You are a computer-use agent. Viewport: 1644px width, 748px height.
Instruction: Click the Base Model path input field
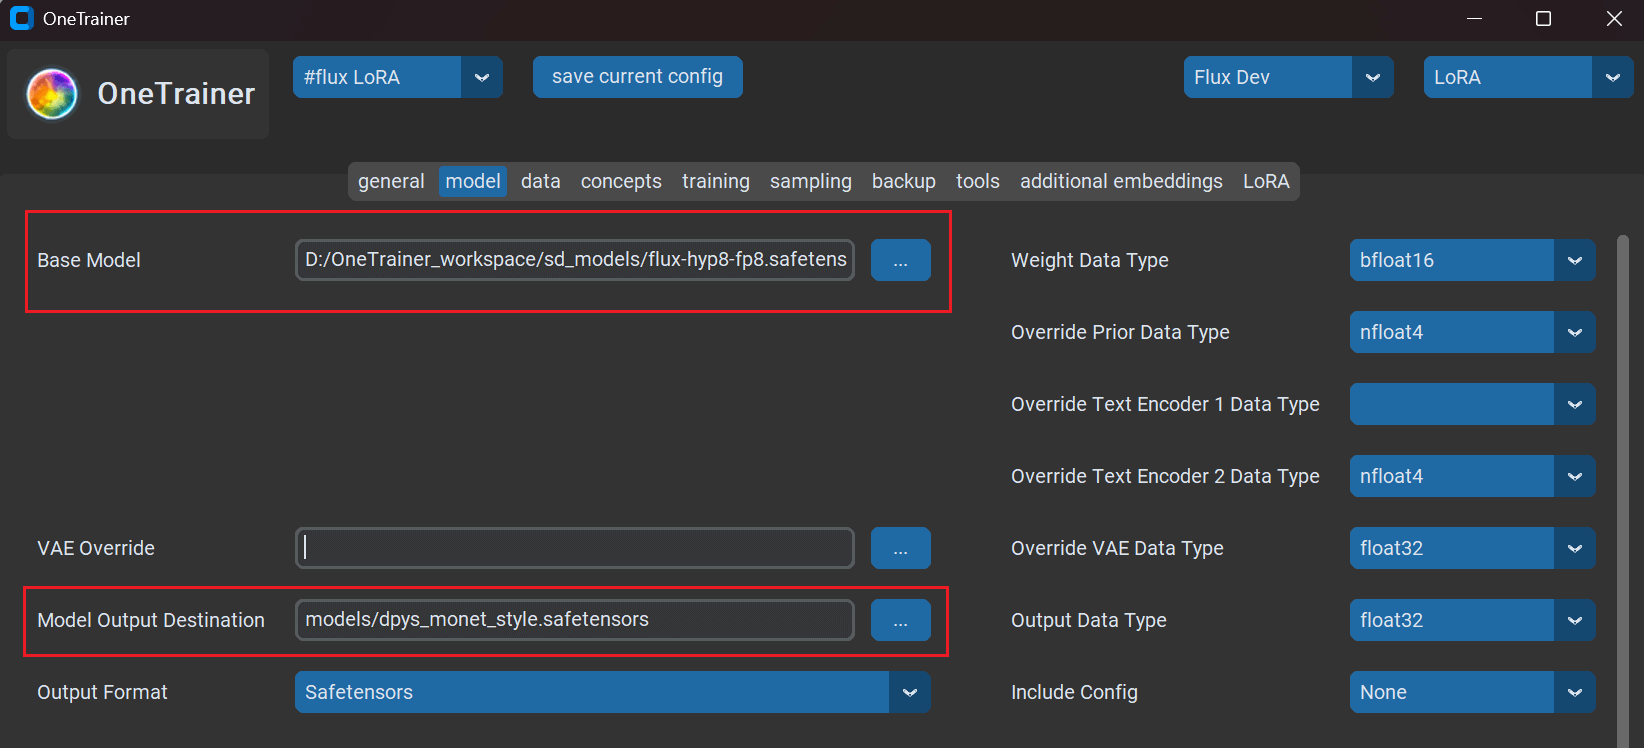(575, 260)
